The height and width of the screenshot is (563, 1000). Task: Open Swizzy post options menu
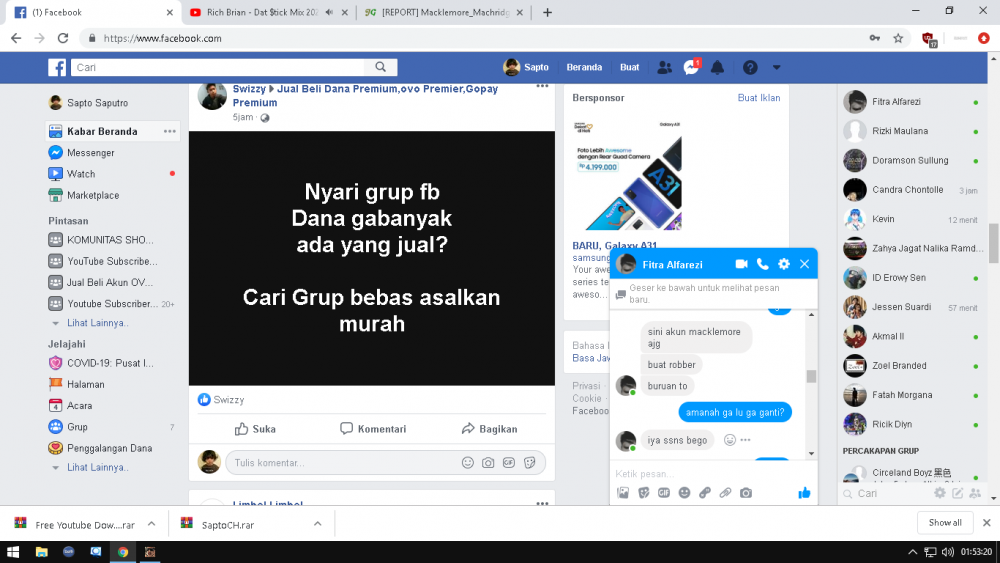pos(542,86)
